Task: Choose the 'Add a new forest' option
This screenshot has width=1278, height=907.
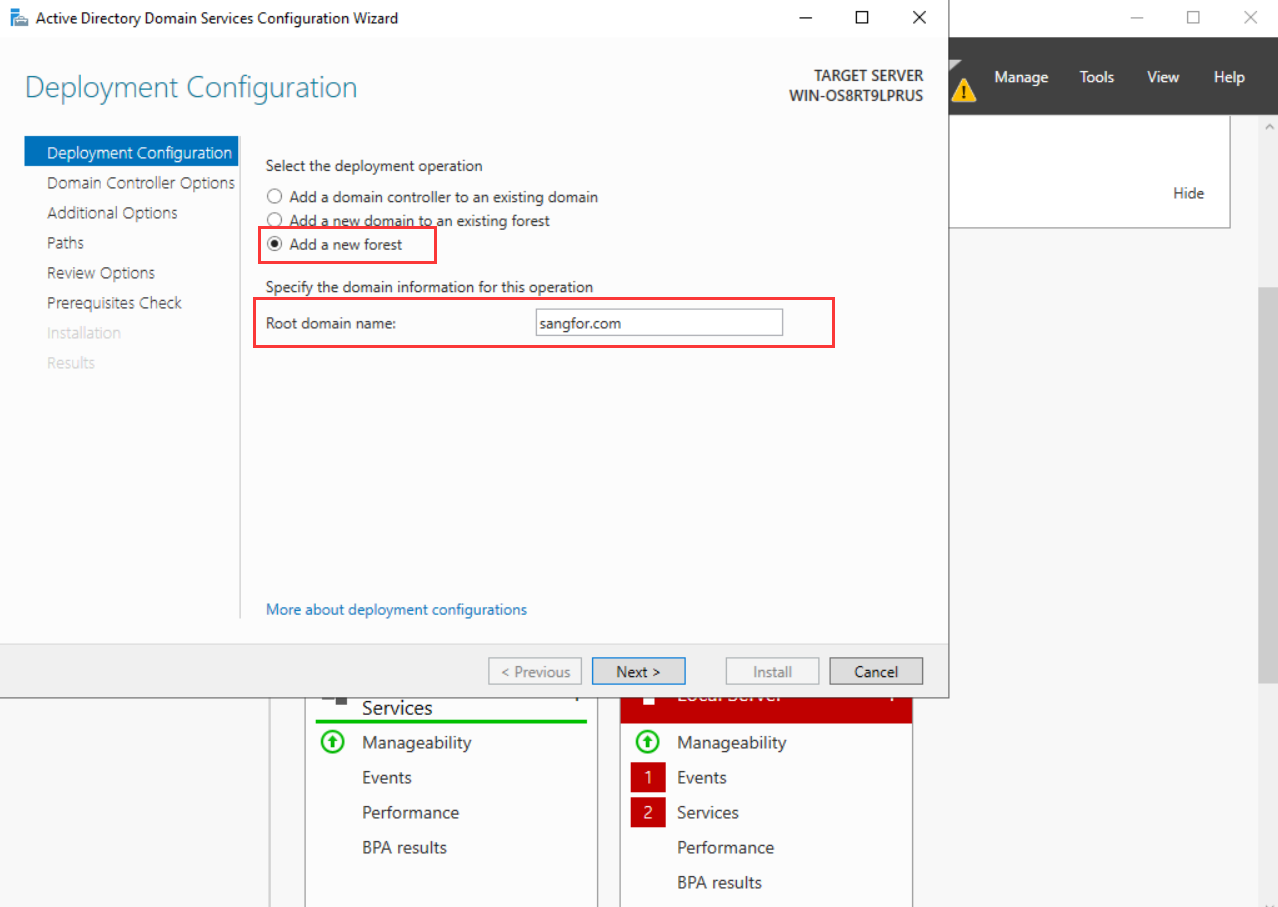Action: [x=275, y=244]
